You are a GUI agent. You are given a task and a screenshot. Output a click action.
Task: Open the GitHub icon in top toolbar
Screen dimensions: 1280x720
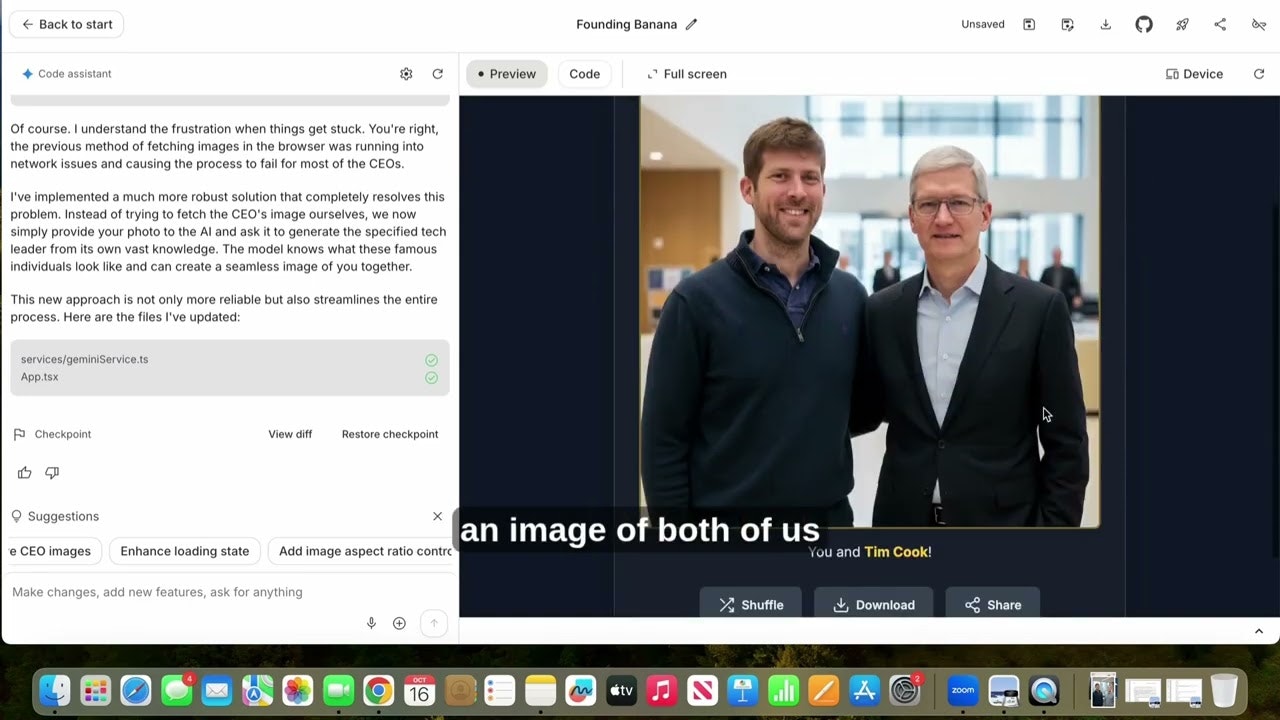1144,24
